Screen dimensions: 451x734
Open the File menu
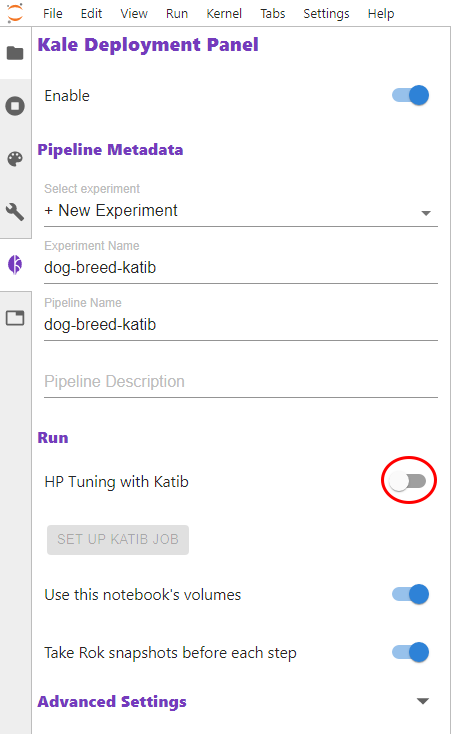[x=52, y=14]
